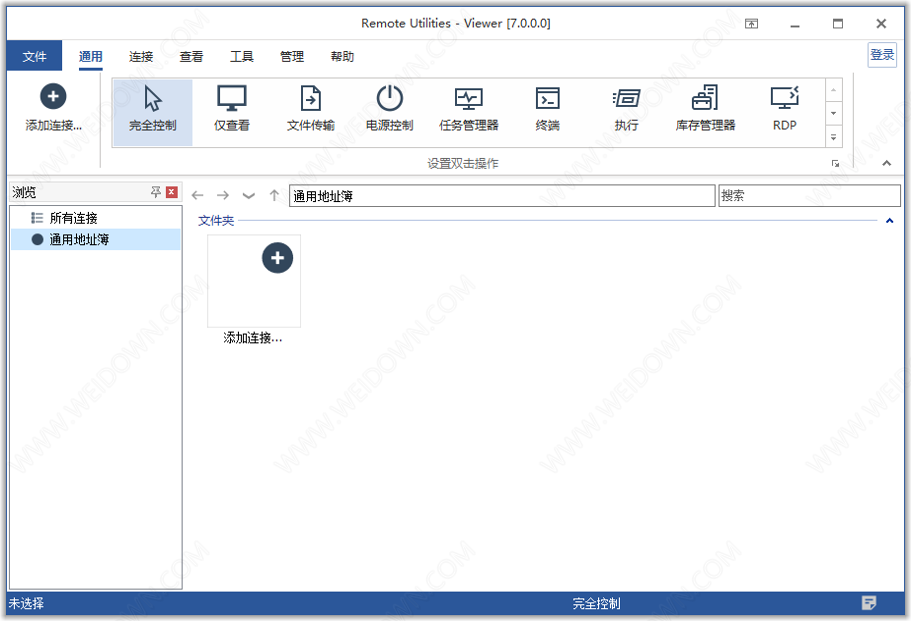911x621 pixels.
Task: Go forward with the right arrow
Action: [223, 196]
